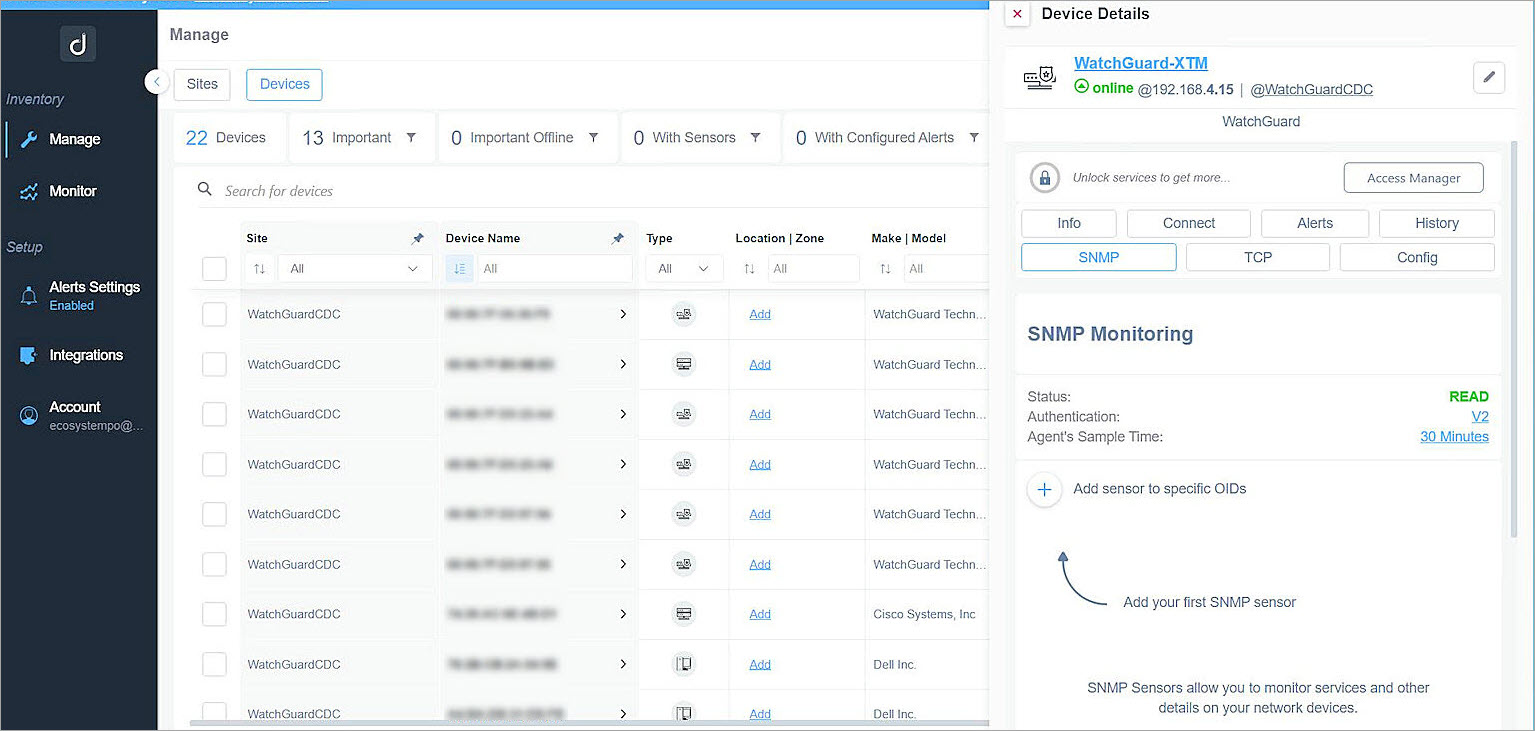This screenshot has width=1535, height=731.
Task: Switch to the TCP tab
Action: tap(1257, 257)
